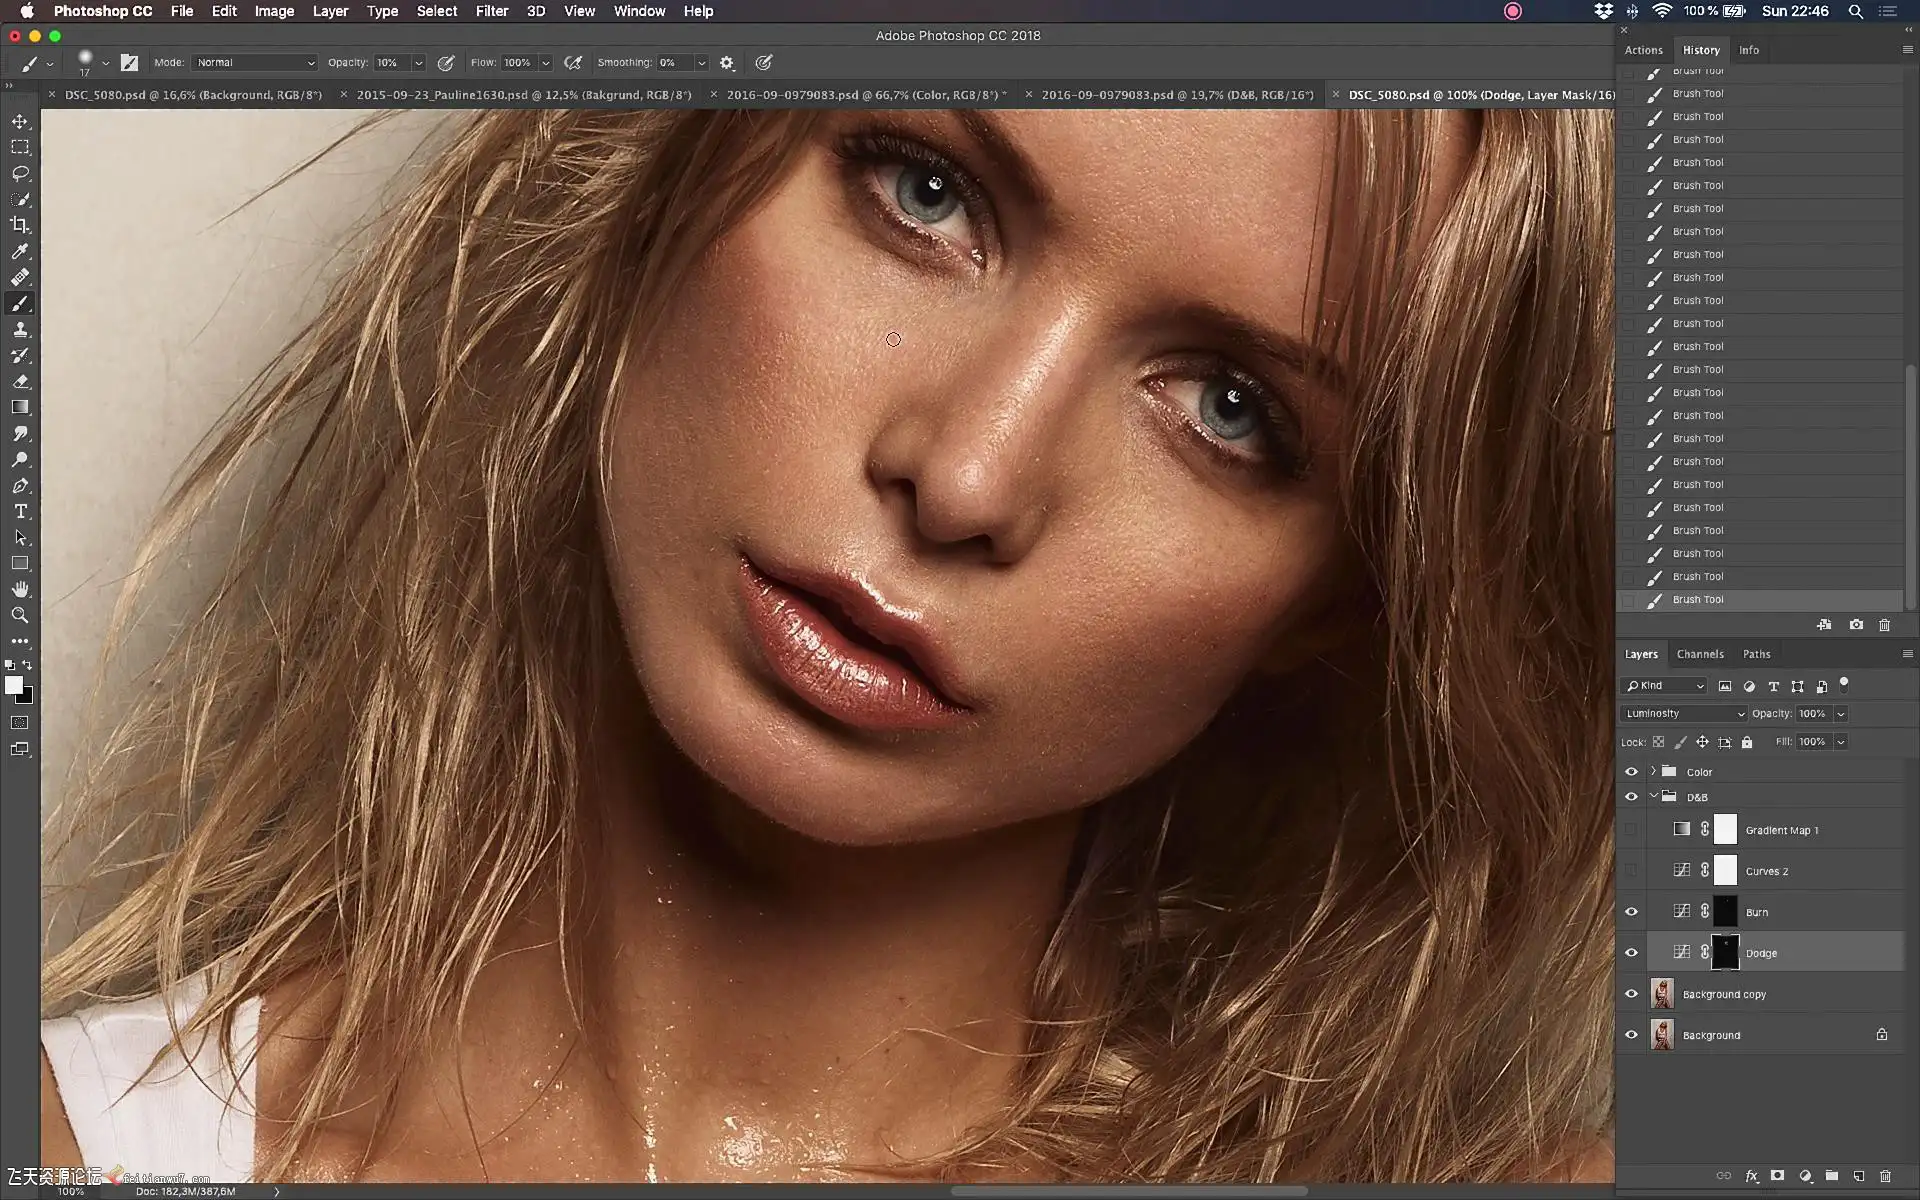Open the brush Mode dropdown

pos(254,62)
